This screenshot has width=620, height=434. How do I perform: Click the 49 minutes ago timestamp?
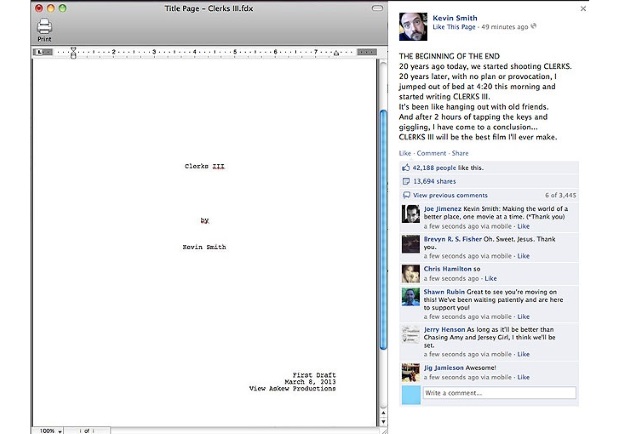[x=505, y=27]
